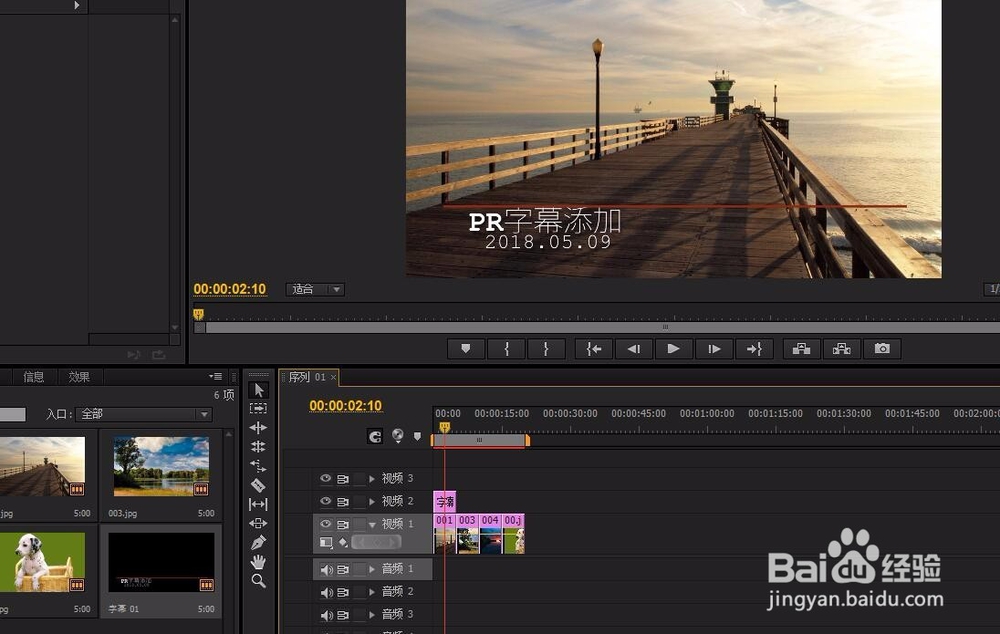Select the Slide tool
The width and height of the screenshot is (1000, 634).
click(x=258, y=523)
